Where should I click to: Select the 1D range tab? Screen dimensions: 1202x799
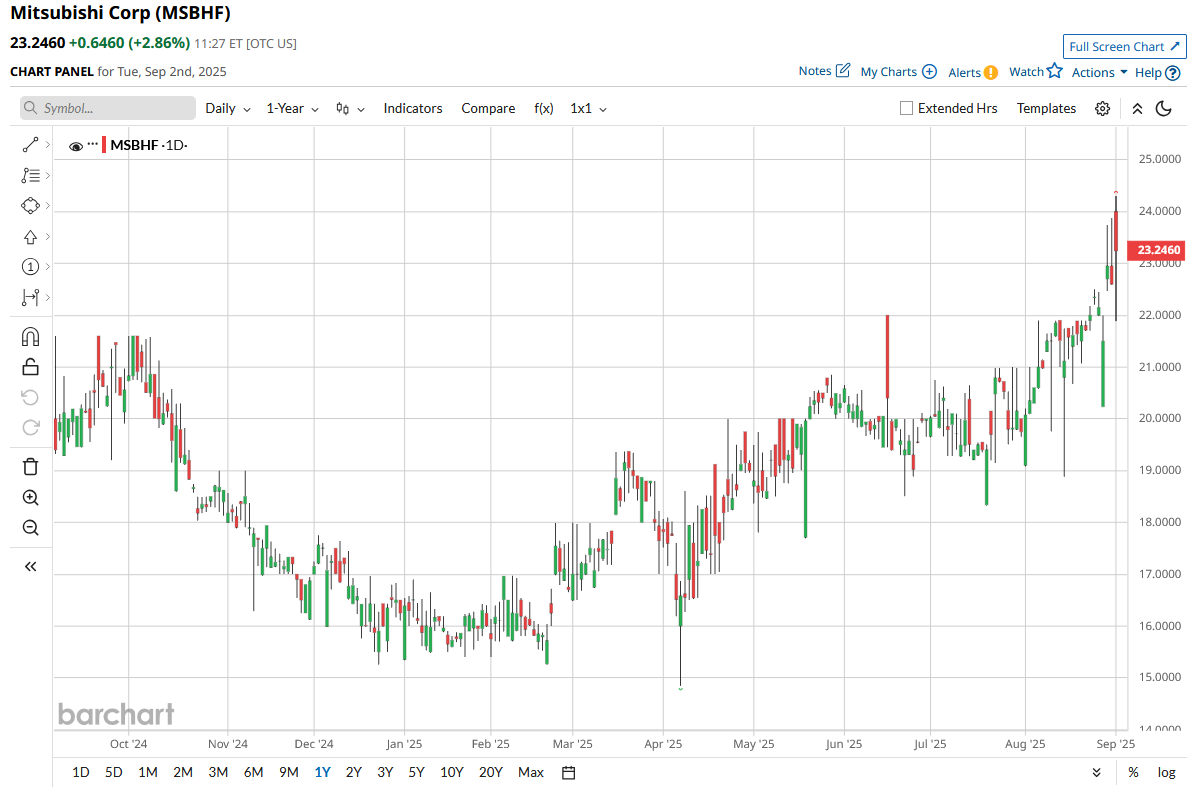click(x=81, y=772)
